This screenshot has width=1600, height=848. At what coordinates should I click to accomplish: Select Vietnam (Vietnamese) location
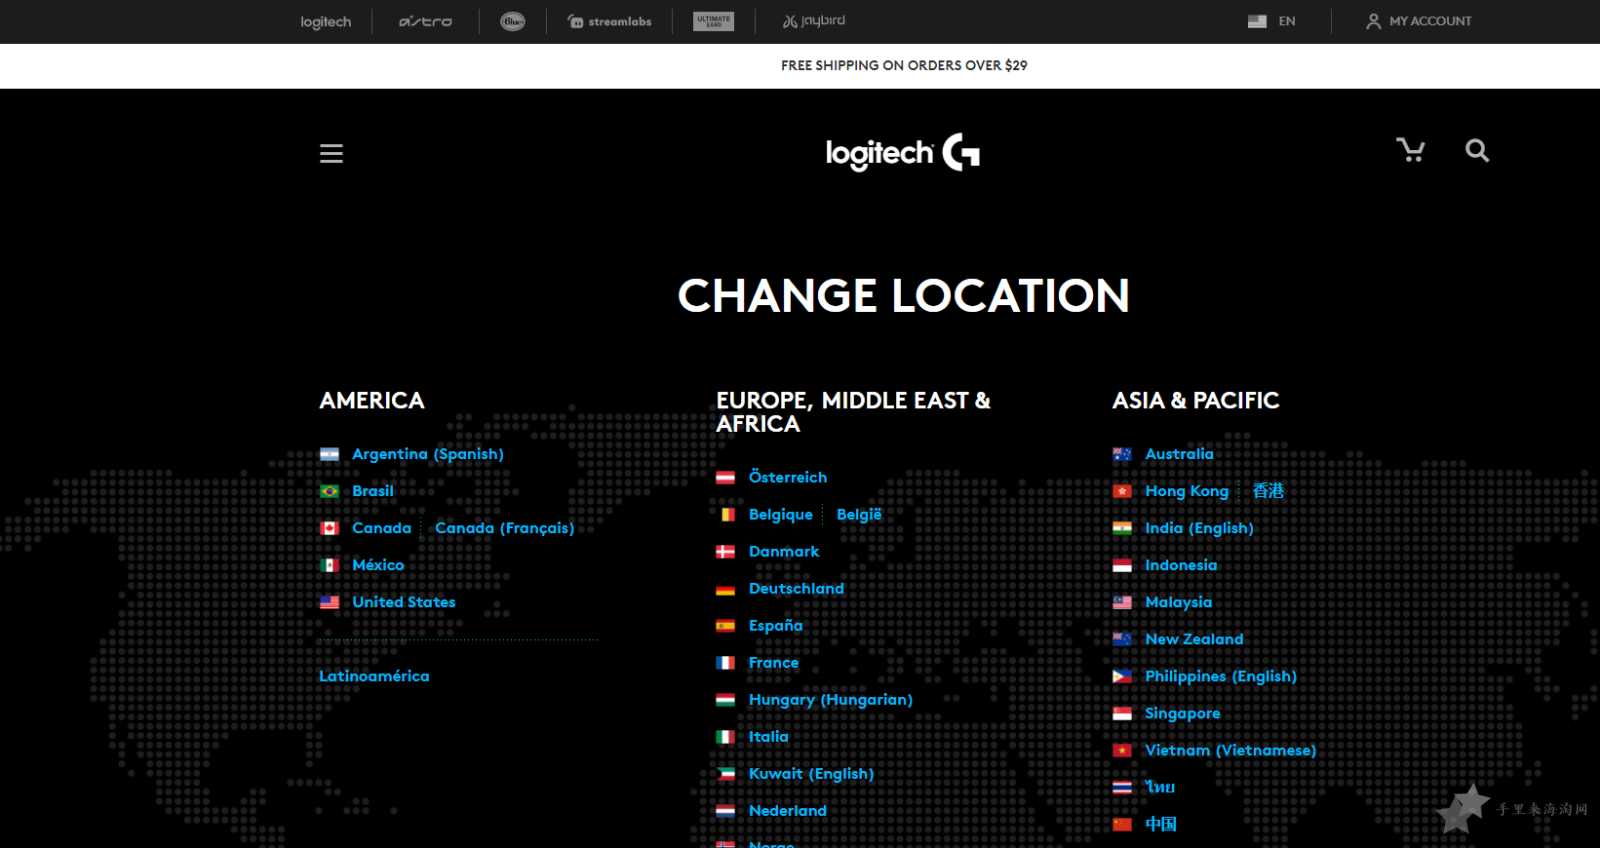[1230, 750]
